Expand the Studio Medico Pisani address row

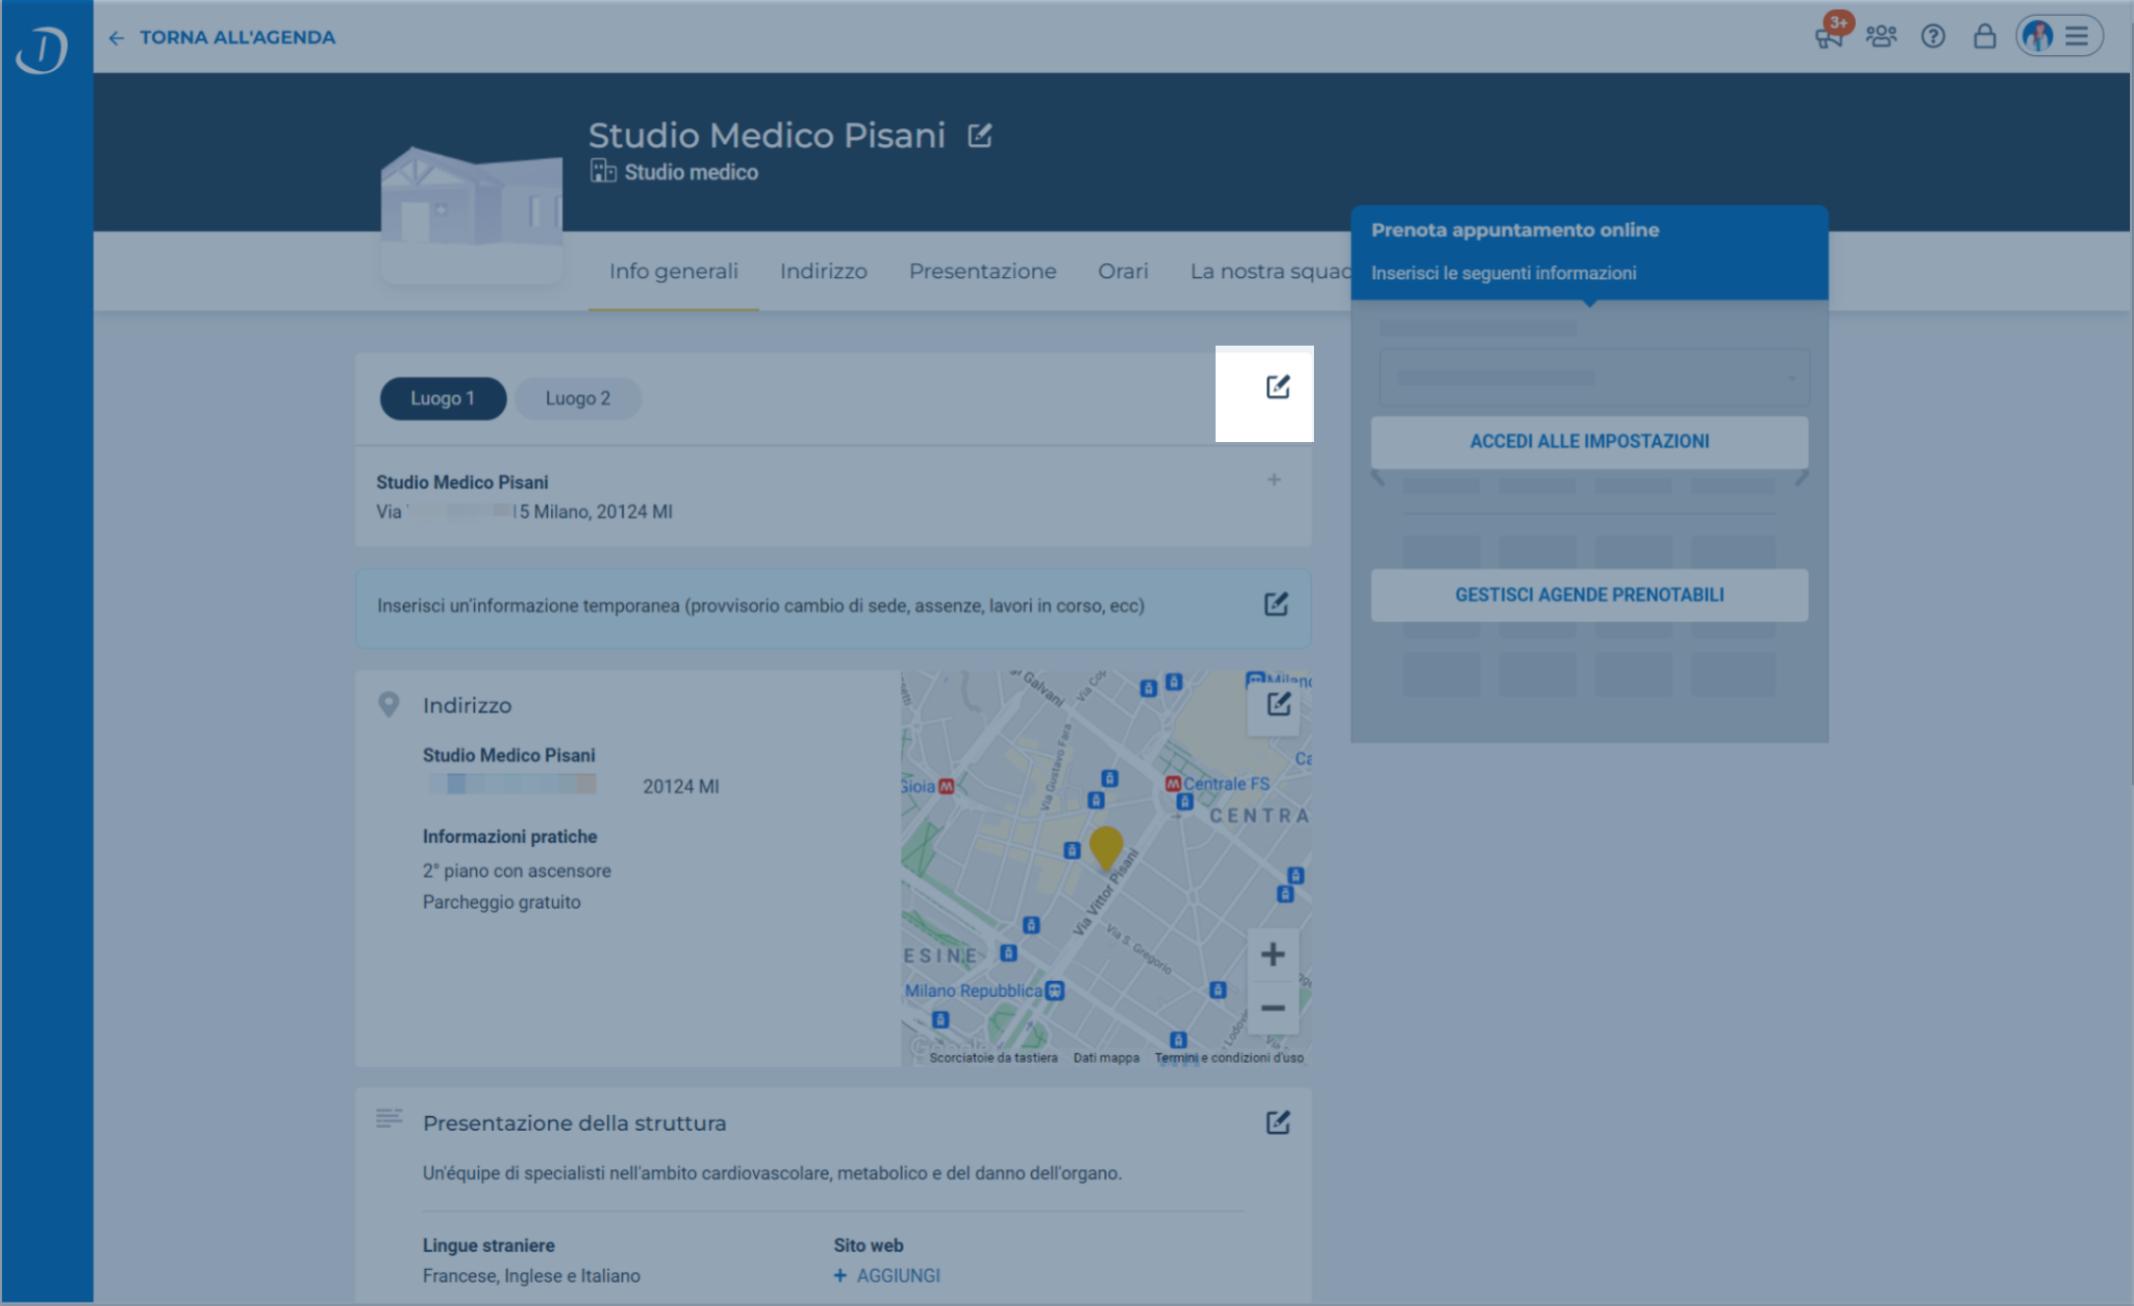pos(1273,480)
